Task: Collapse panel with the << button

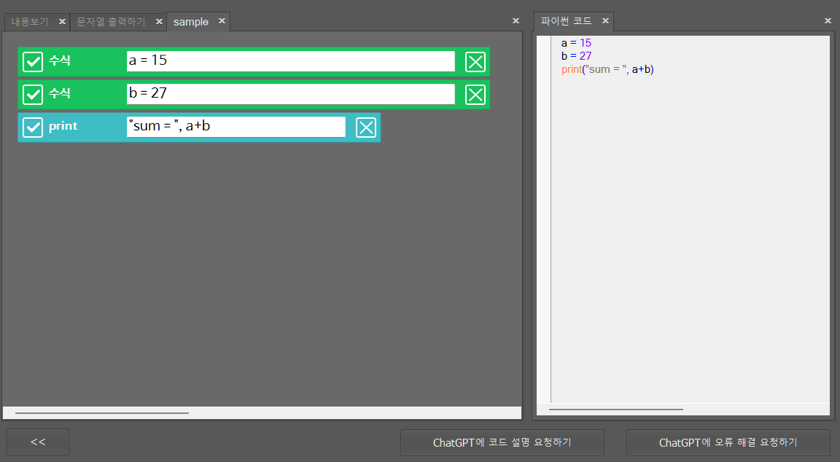Action: click(38, 442)
